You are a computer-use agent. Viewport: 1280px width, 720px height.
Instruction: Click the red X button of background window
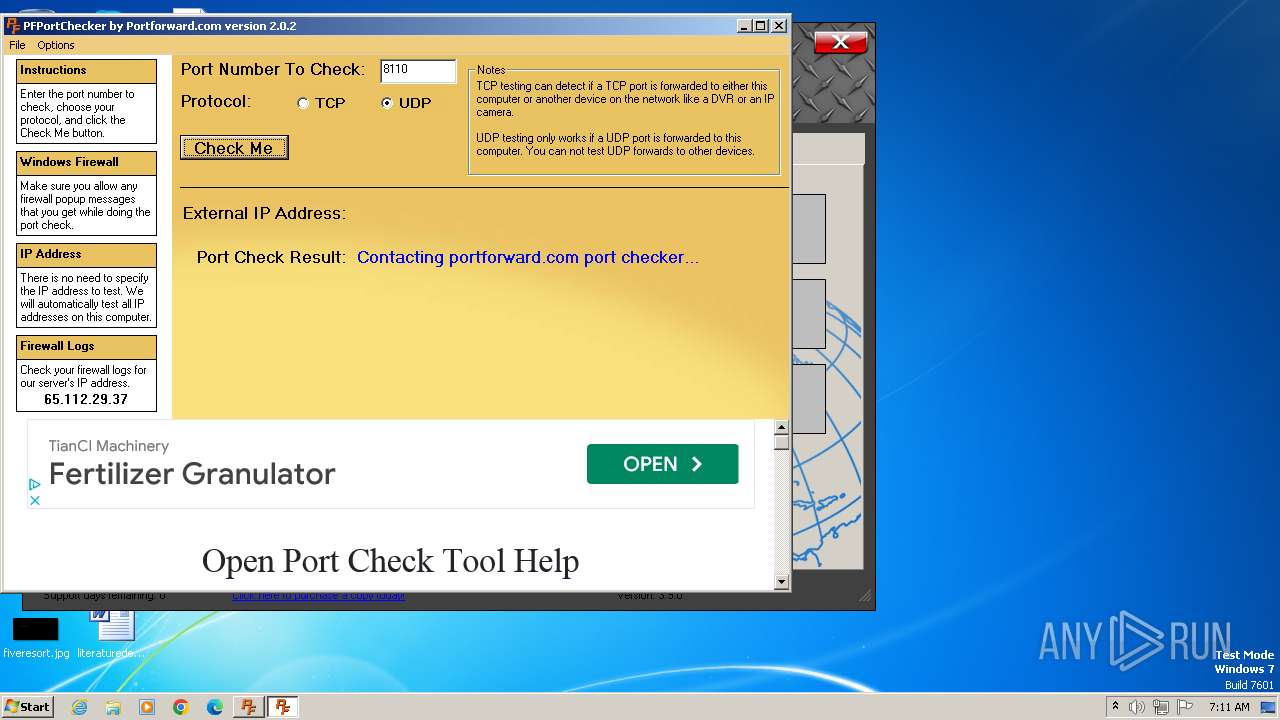840,42
